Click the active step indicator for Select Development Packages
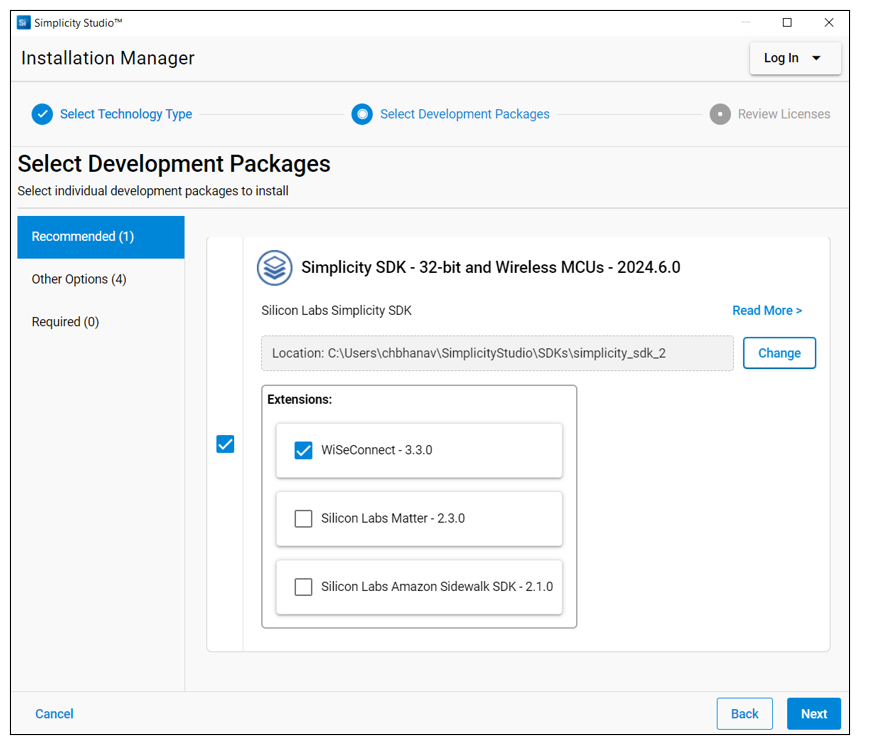 [362, 114]
